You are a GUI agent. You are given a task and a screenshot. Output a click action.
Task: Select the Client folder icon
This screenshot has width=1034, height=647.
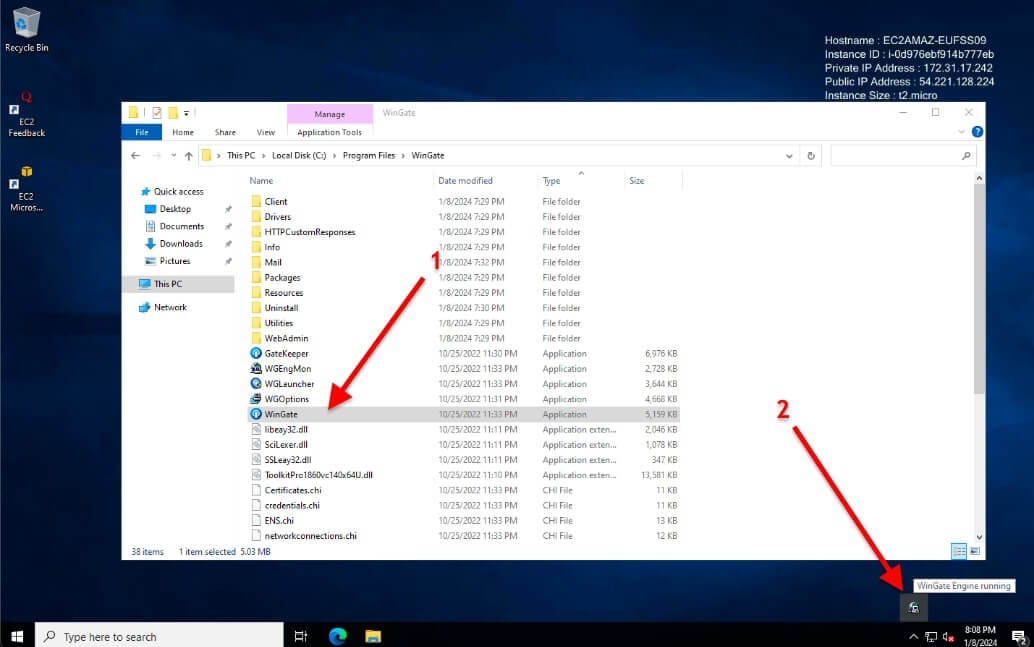click(256, 202)
